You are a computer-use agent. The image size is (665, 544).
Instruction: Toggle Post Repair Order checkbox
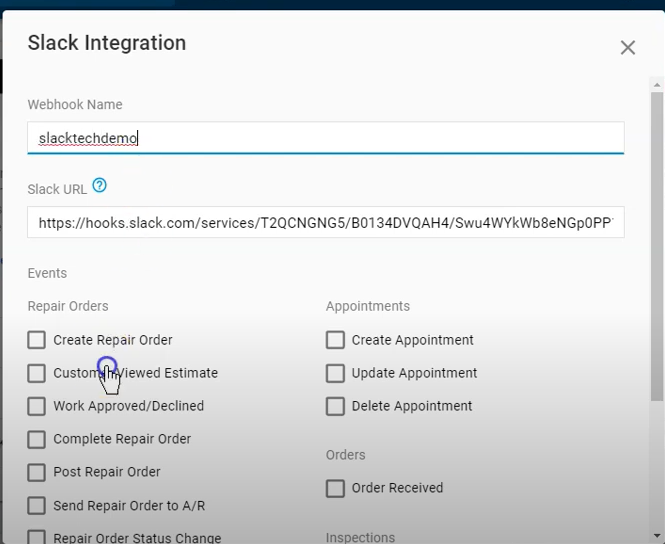coord(36,472)
